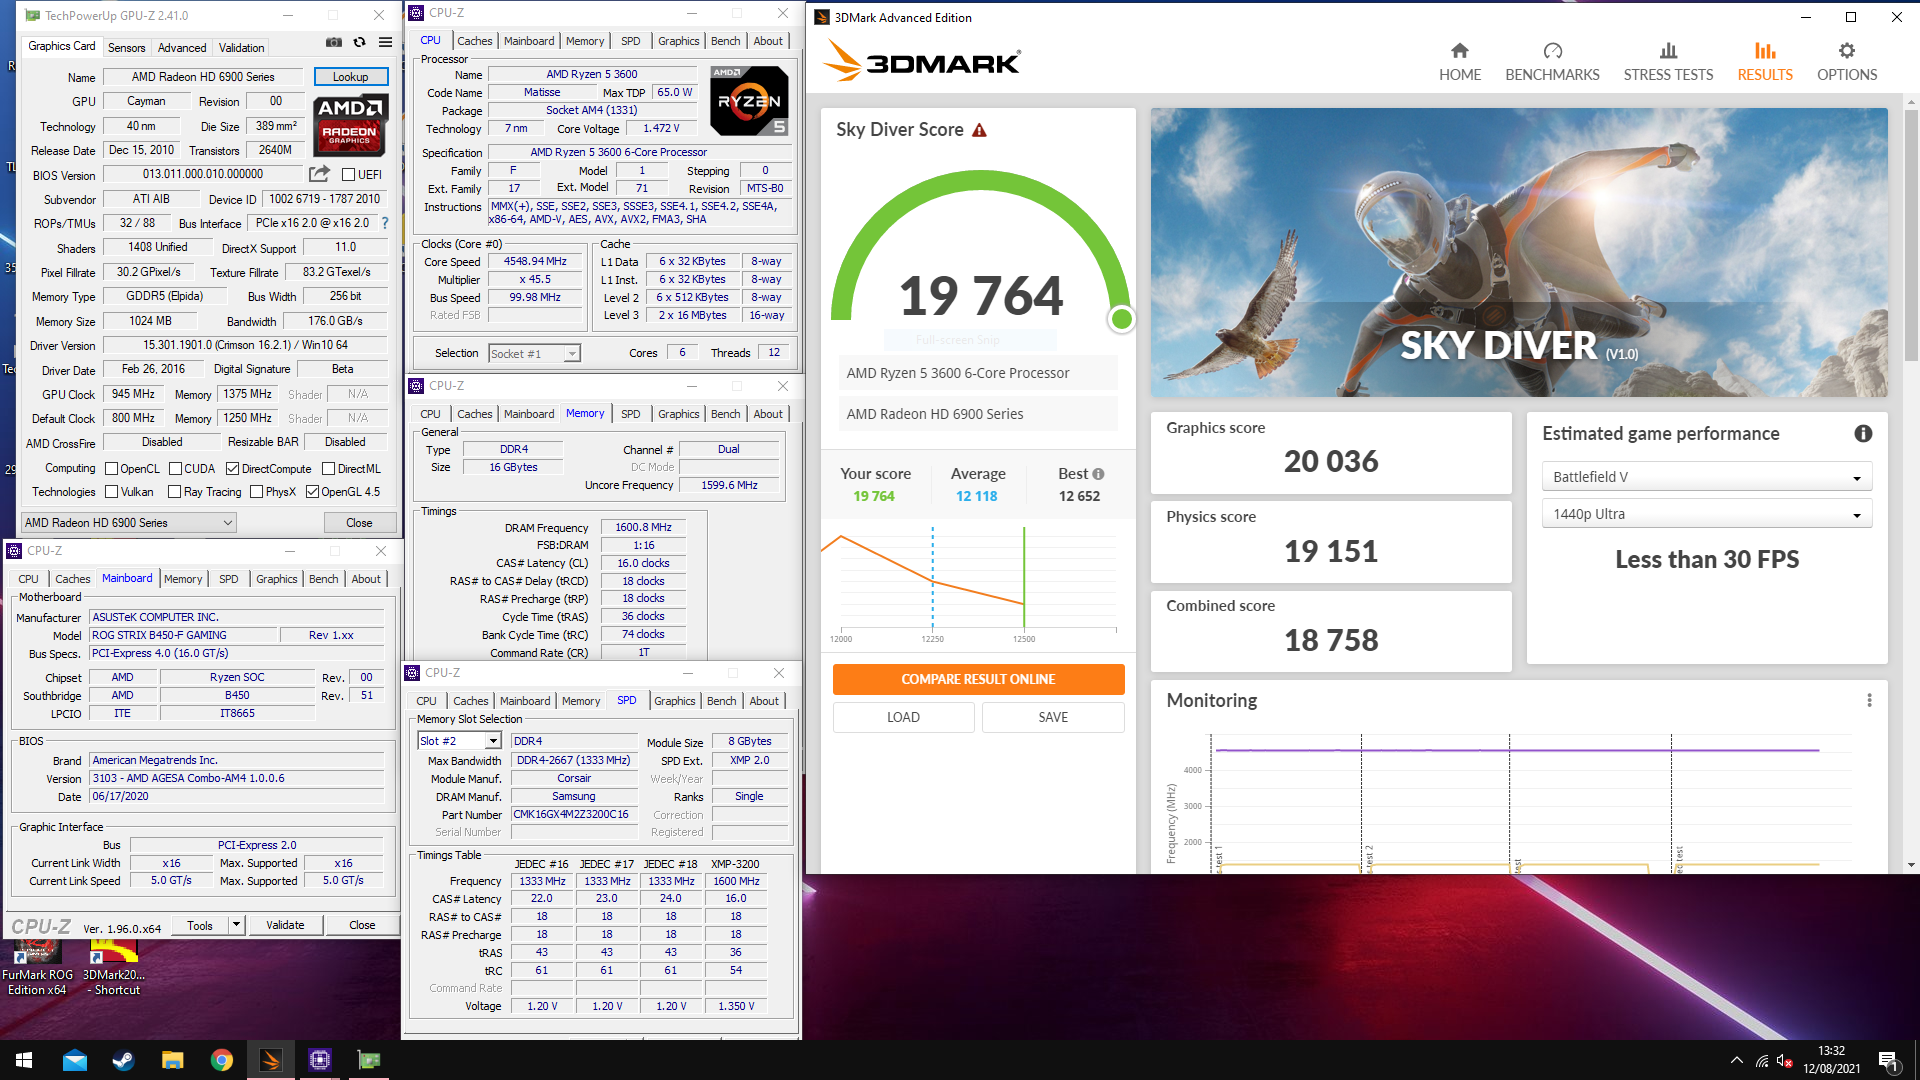
Task: Open the Results bar chart icon
Action: [1765, 51]
